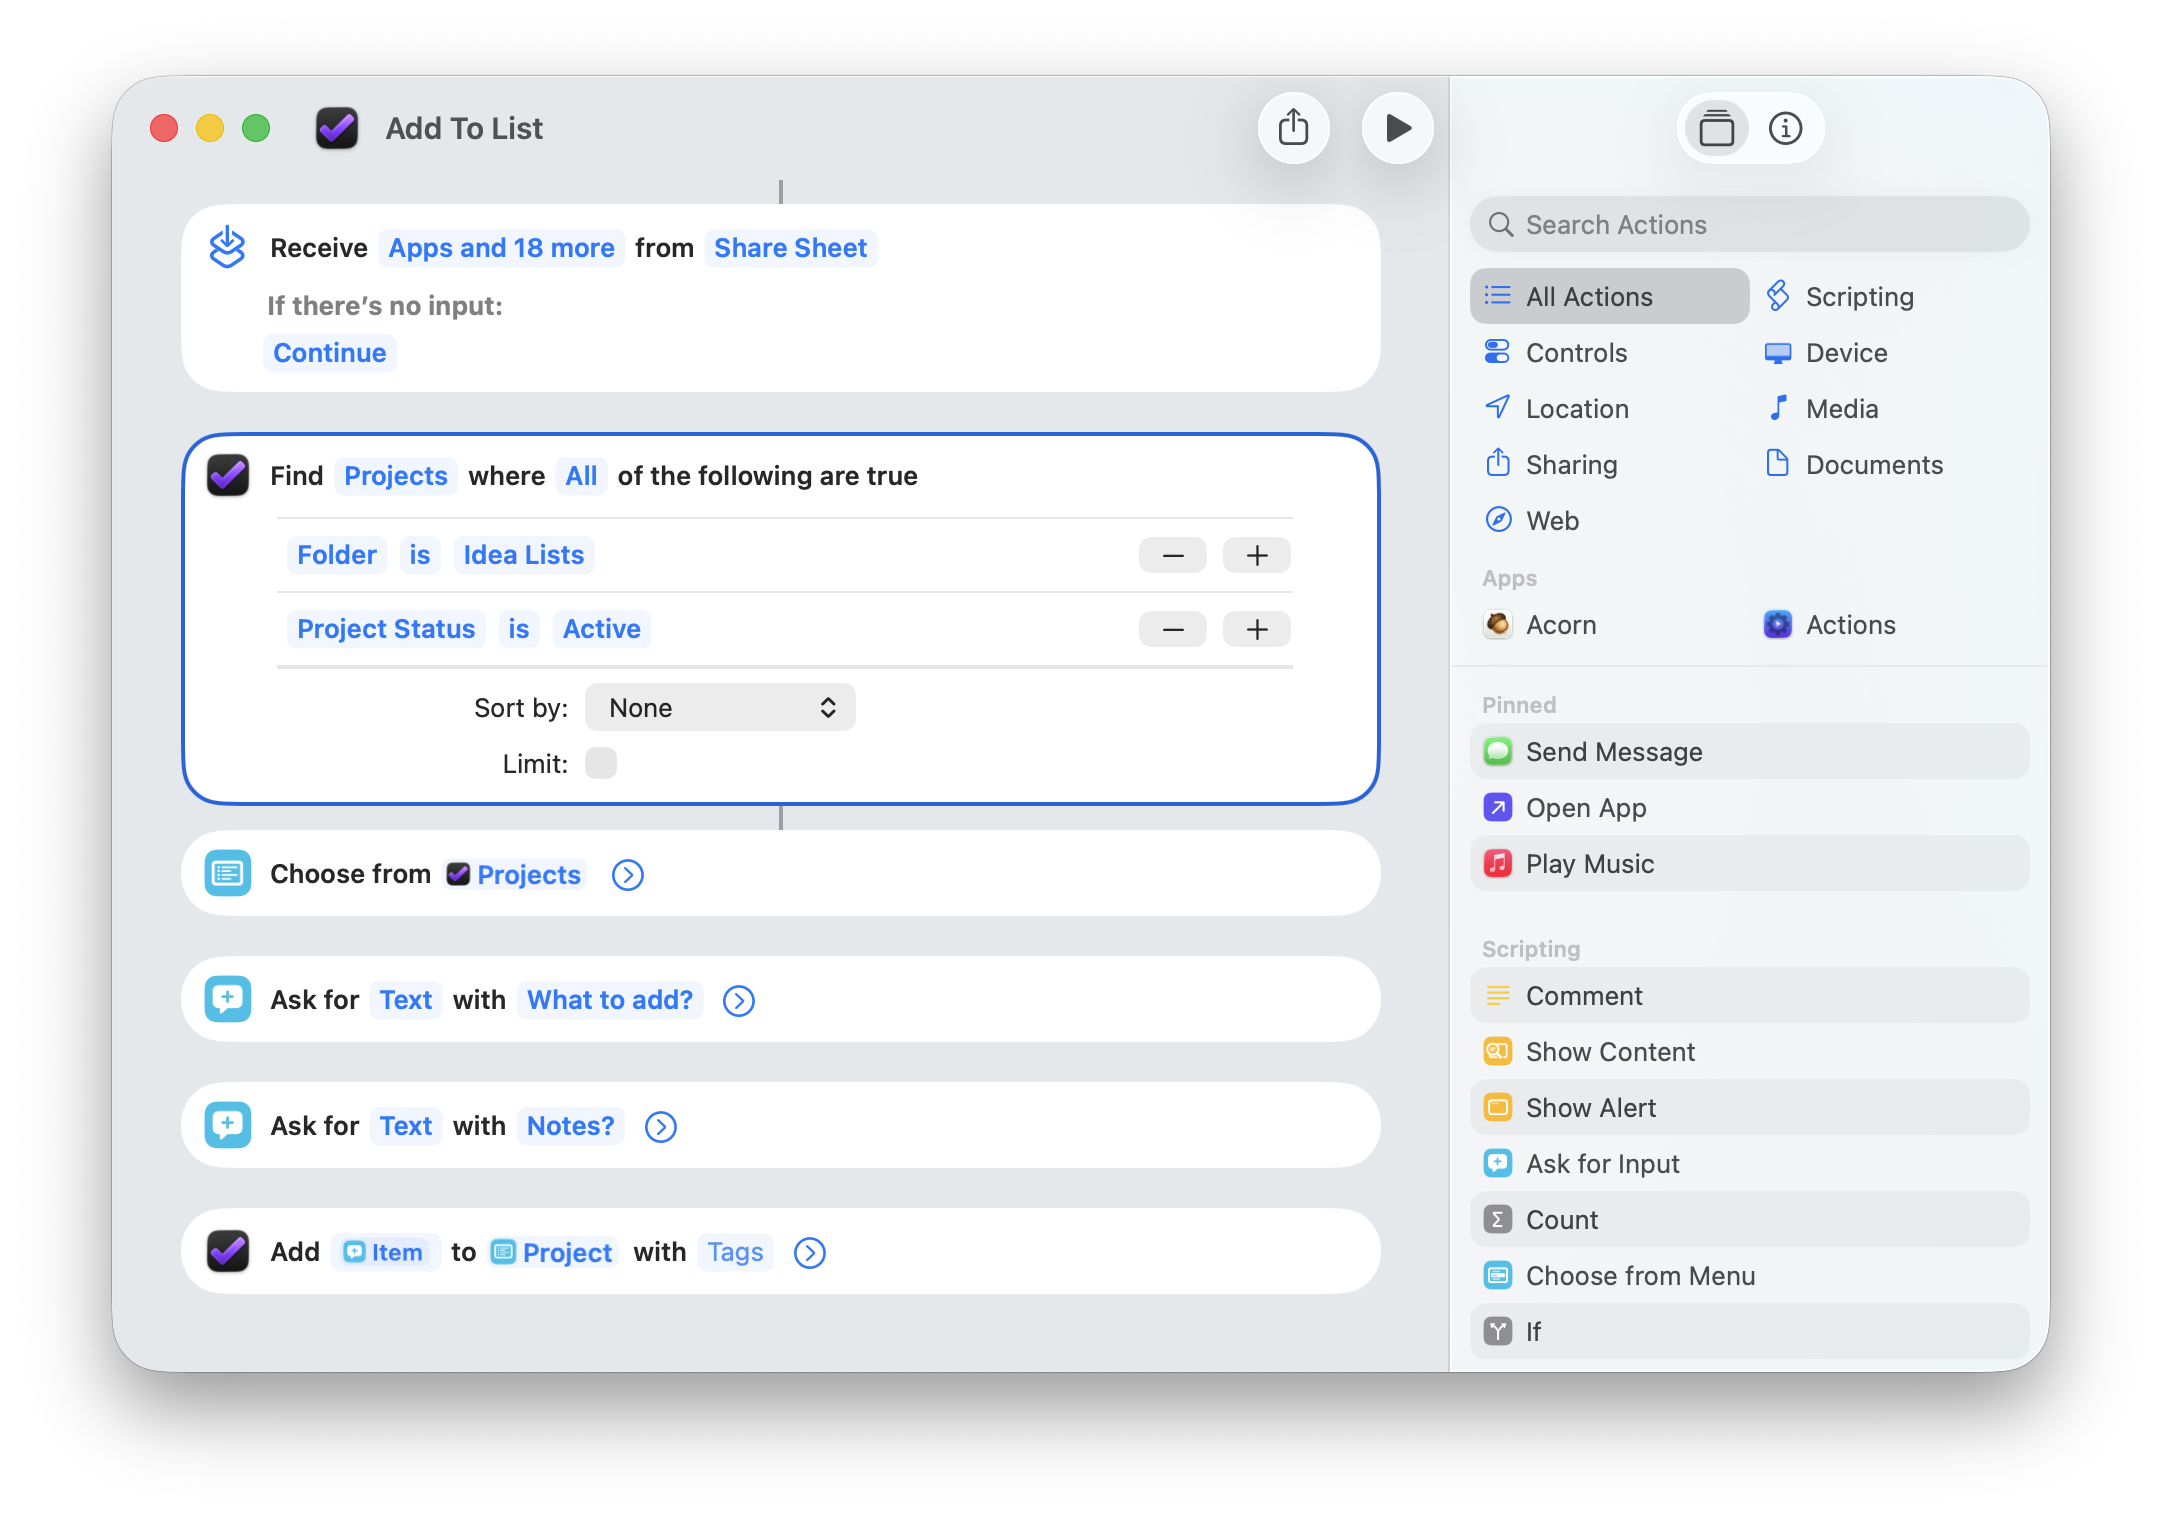Remove the Folder is Idea Lists filter
Image resolution: width=2162 pixels, height=1520 pixels.
[x=1172, y=555]
